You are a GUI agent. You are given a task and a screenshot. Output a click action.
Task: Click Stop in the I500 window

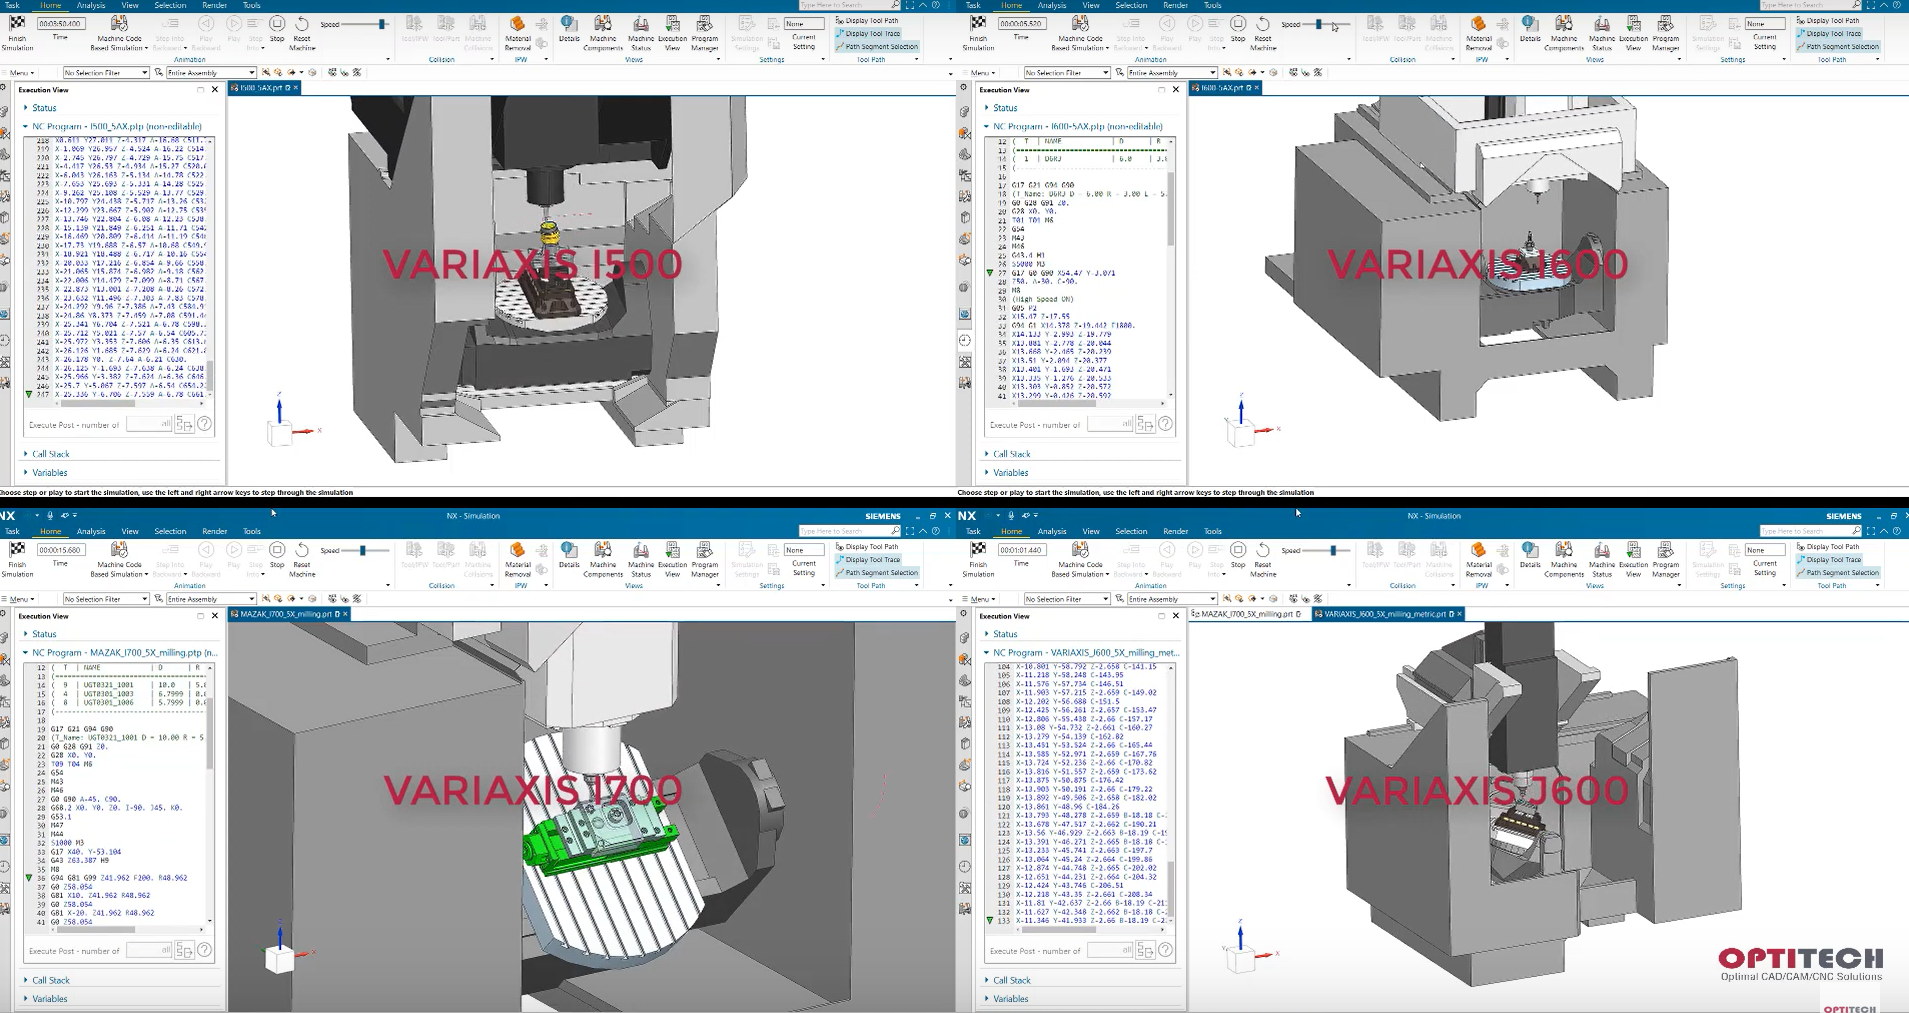click(x=277, y=29)
